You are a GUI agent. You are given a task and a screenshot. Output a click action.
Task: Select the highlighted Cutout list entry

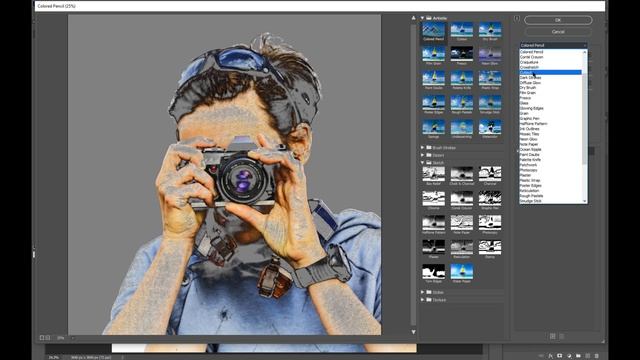[x=550, y=72]
